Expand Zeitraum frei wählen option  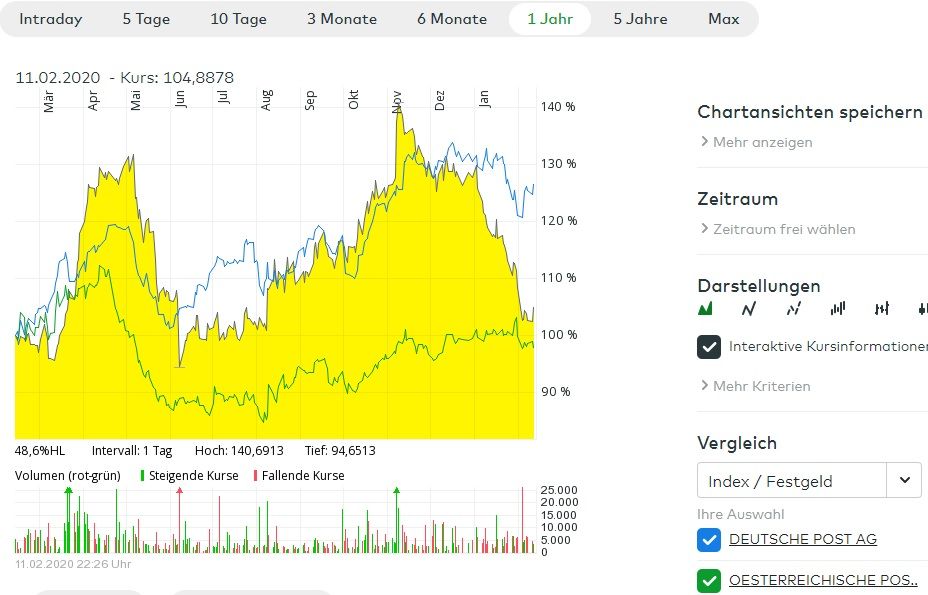click(783, 229)
